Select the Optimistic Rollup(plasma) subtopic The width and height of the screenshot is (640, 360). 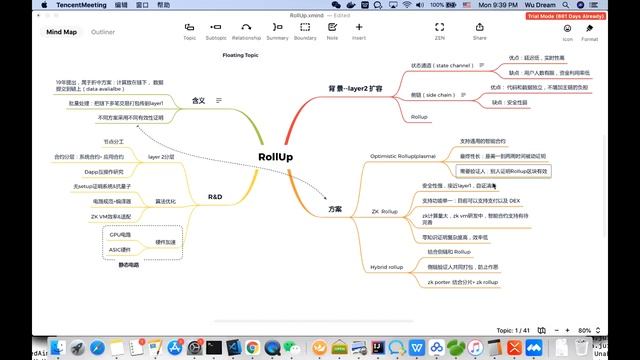pyautogui.click(x=403, y=156)
